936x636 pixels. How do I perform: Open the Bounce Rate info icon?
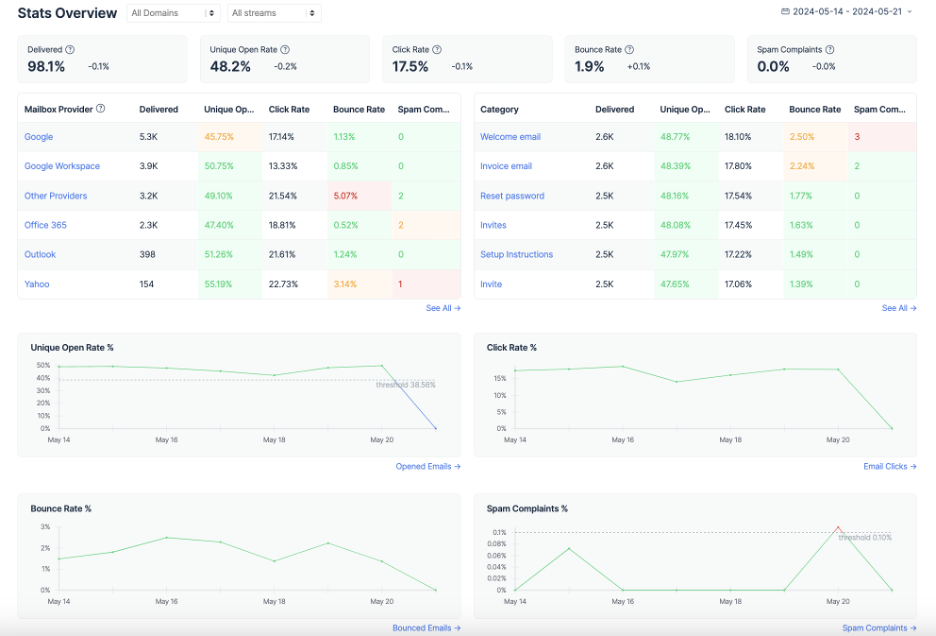pyautogui.click(x=629, y=48)
